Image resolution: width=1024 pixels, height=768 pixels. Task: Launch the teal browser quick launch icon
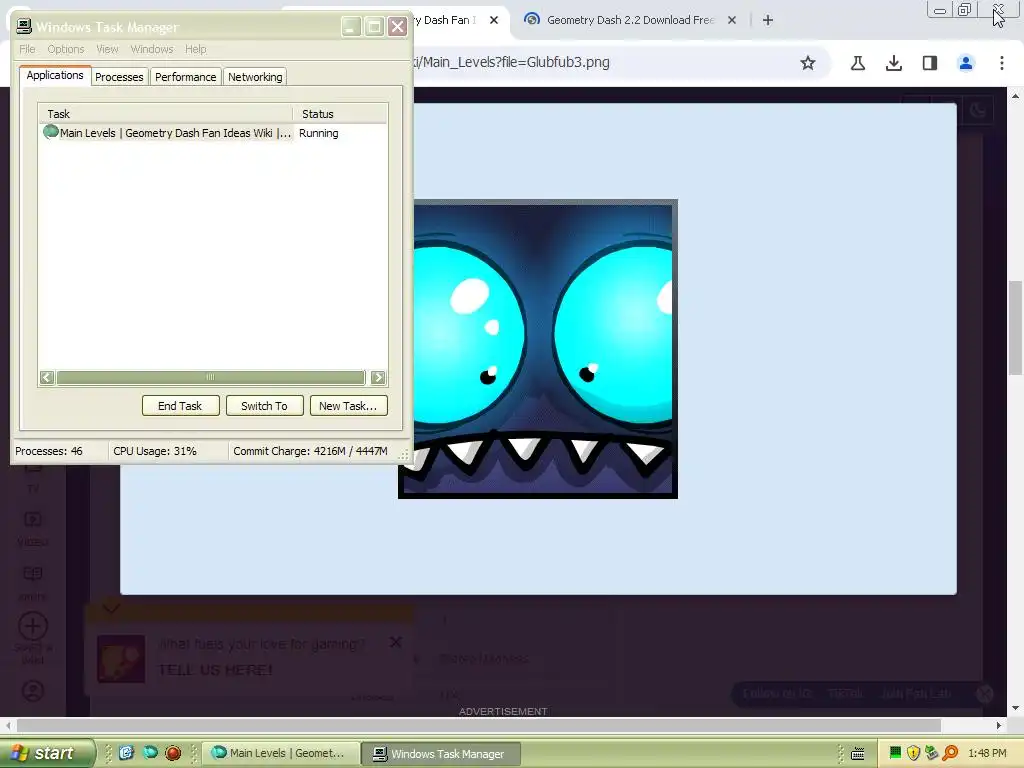150,753
